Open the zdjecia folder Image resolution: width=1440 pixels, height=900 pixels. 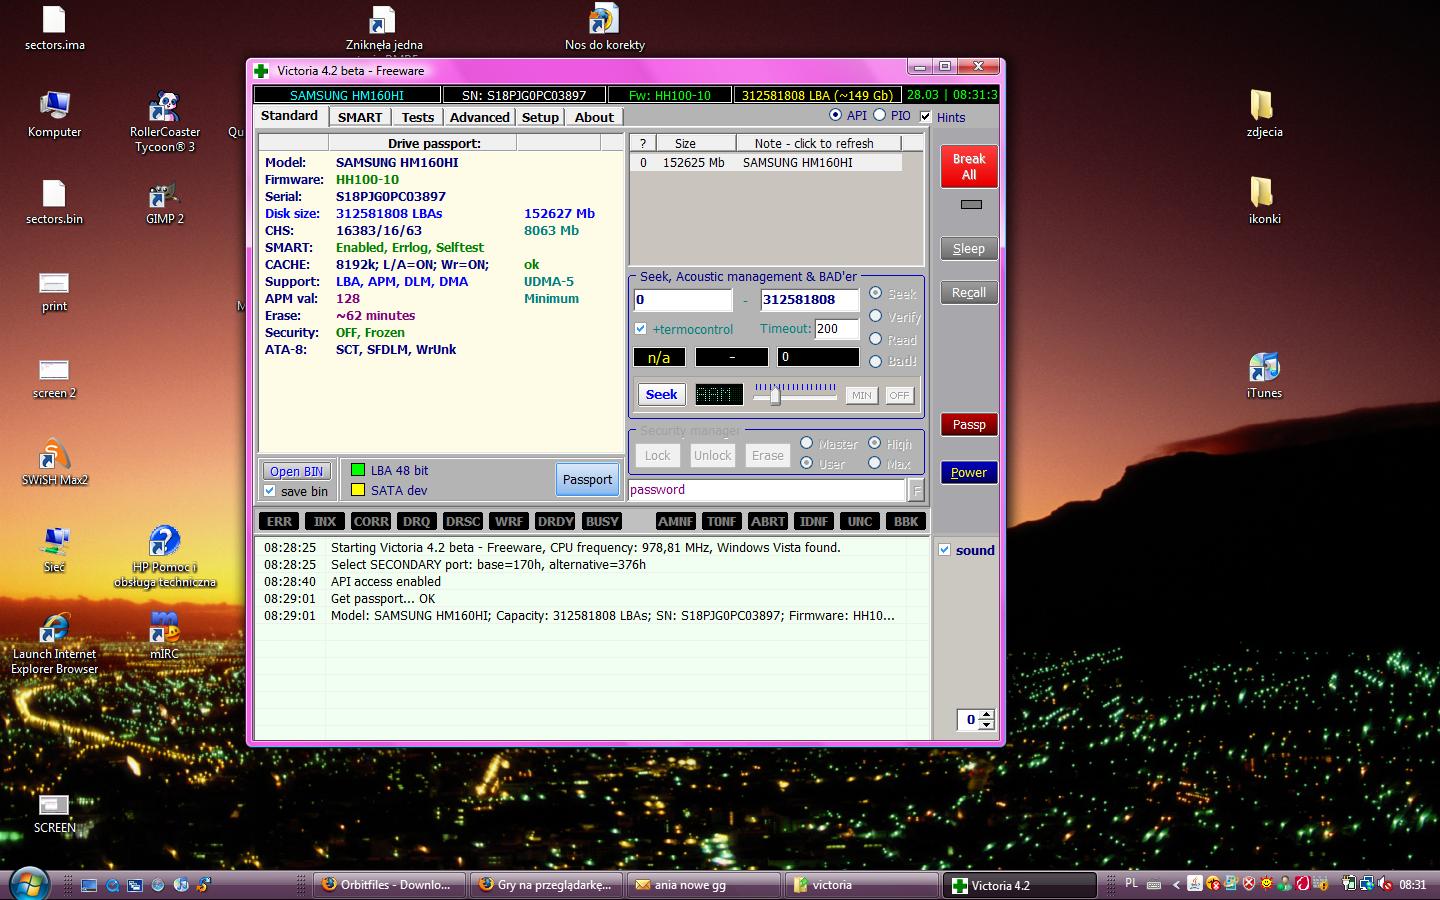[x=1264, y=114]
